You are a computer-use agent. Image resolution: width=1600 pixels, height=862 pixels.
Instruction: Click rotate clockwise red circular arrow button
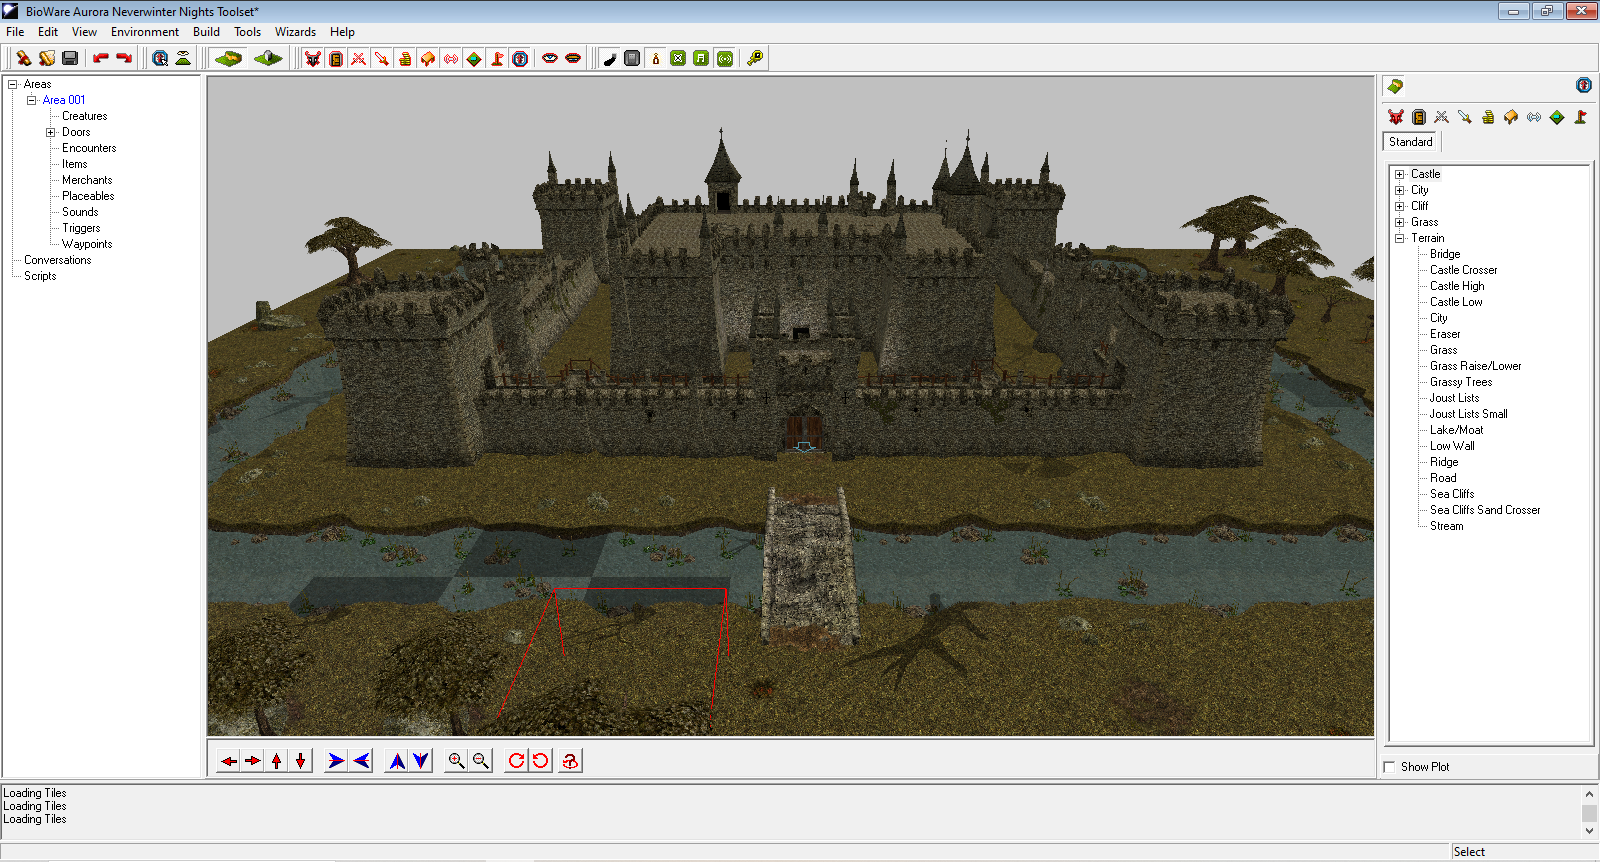(x=516, y=761)
